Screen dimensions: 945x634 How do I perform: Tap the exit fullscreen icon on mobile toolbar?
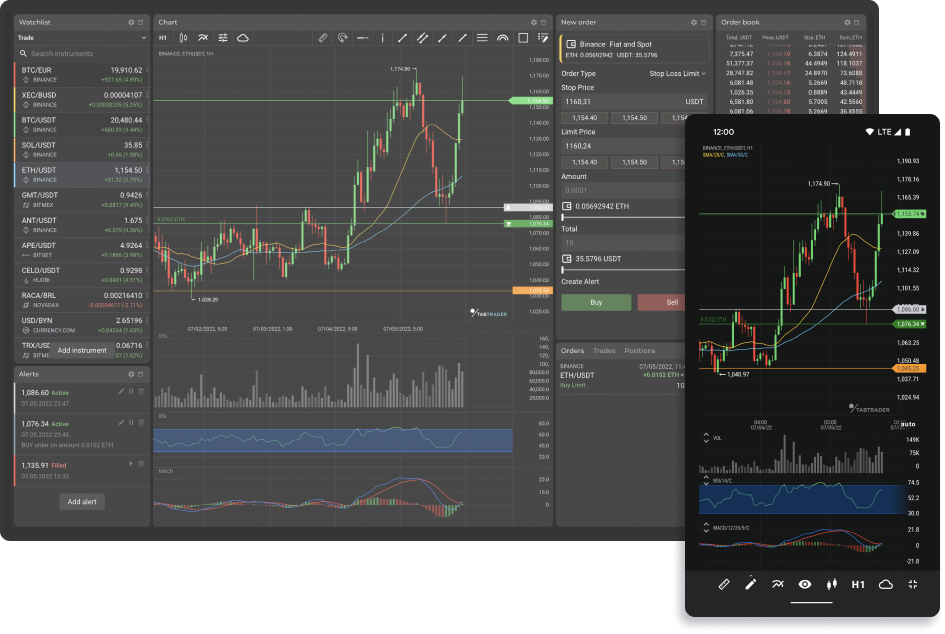(x=912, y=584)
